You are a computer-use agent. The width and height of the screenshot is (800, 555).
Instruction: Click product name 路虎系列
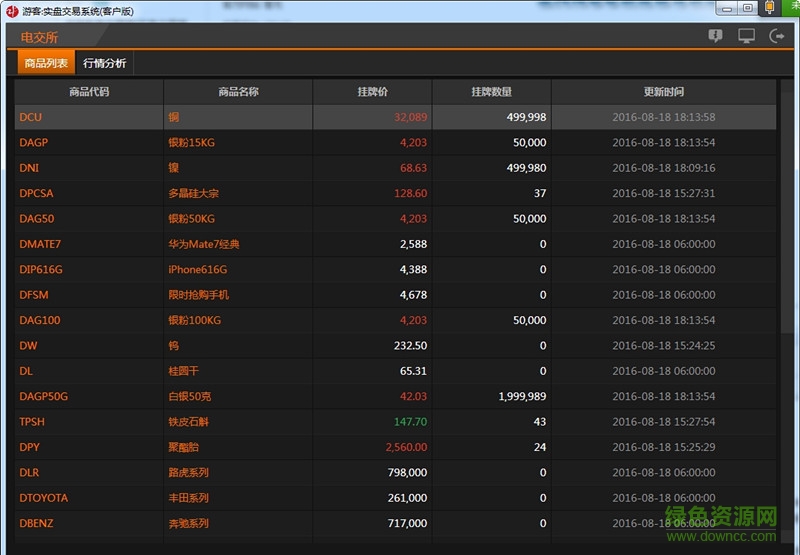pos(189,472)
